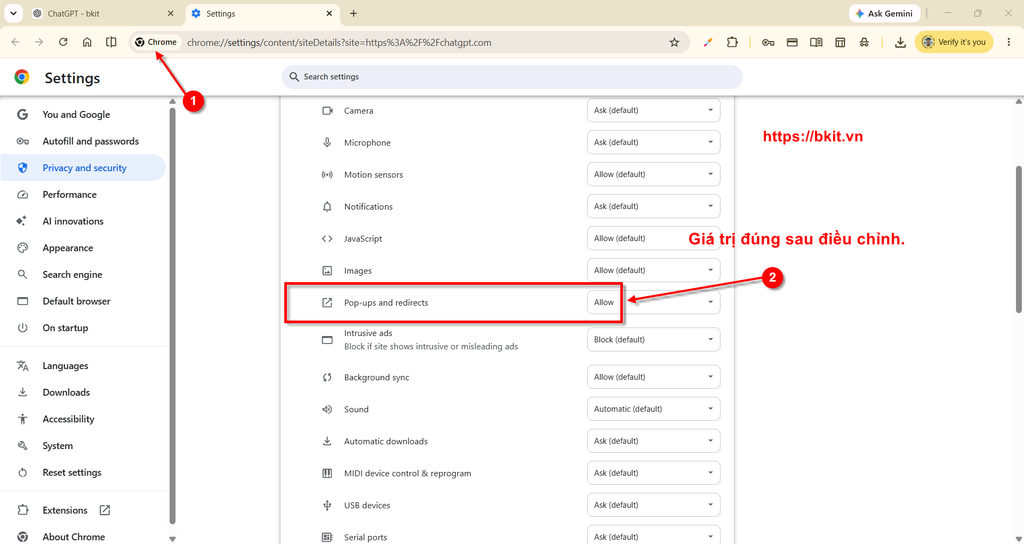The image size is (1024, 544).
Task: Open the side panel icon next to Home
Action: click(111, 42)
